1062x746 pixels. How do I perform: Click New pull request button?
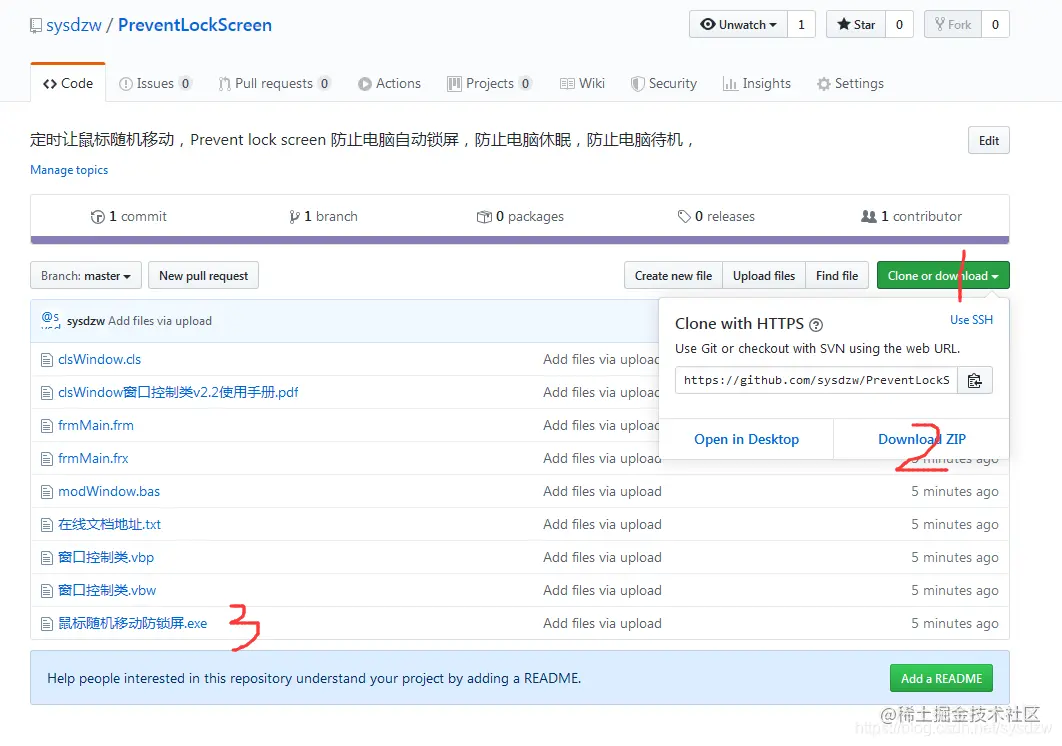pos(203,276)
